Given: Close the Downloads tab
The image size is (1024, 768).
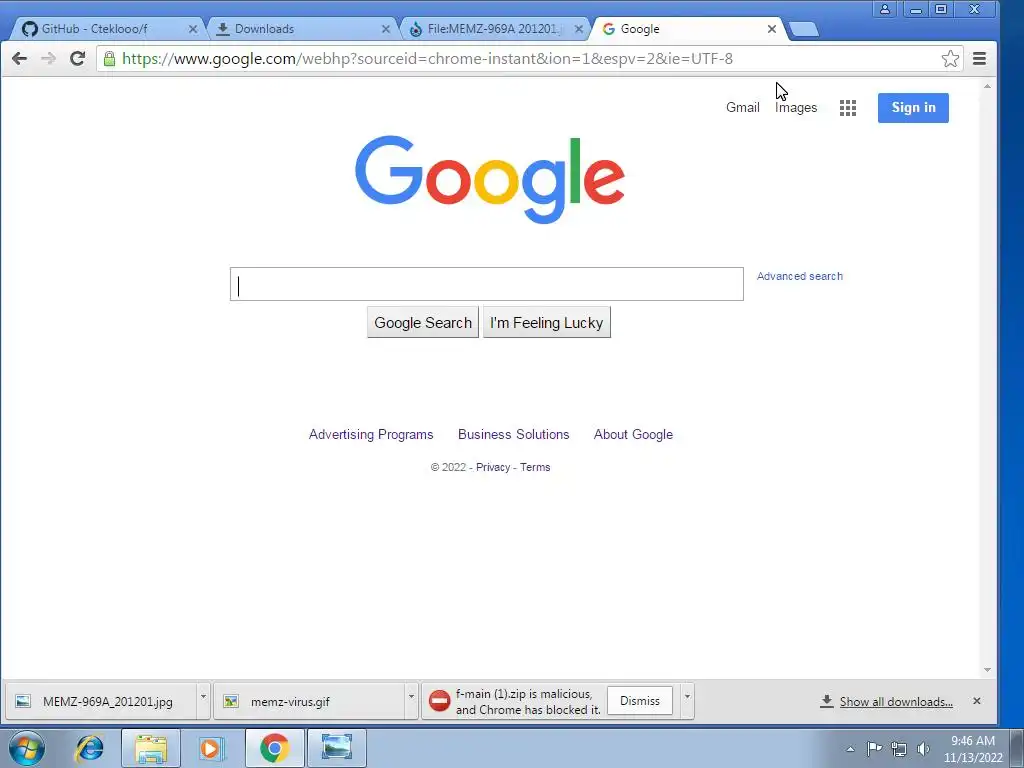Looking at the screenshot, I should click(x=386, y=29).
